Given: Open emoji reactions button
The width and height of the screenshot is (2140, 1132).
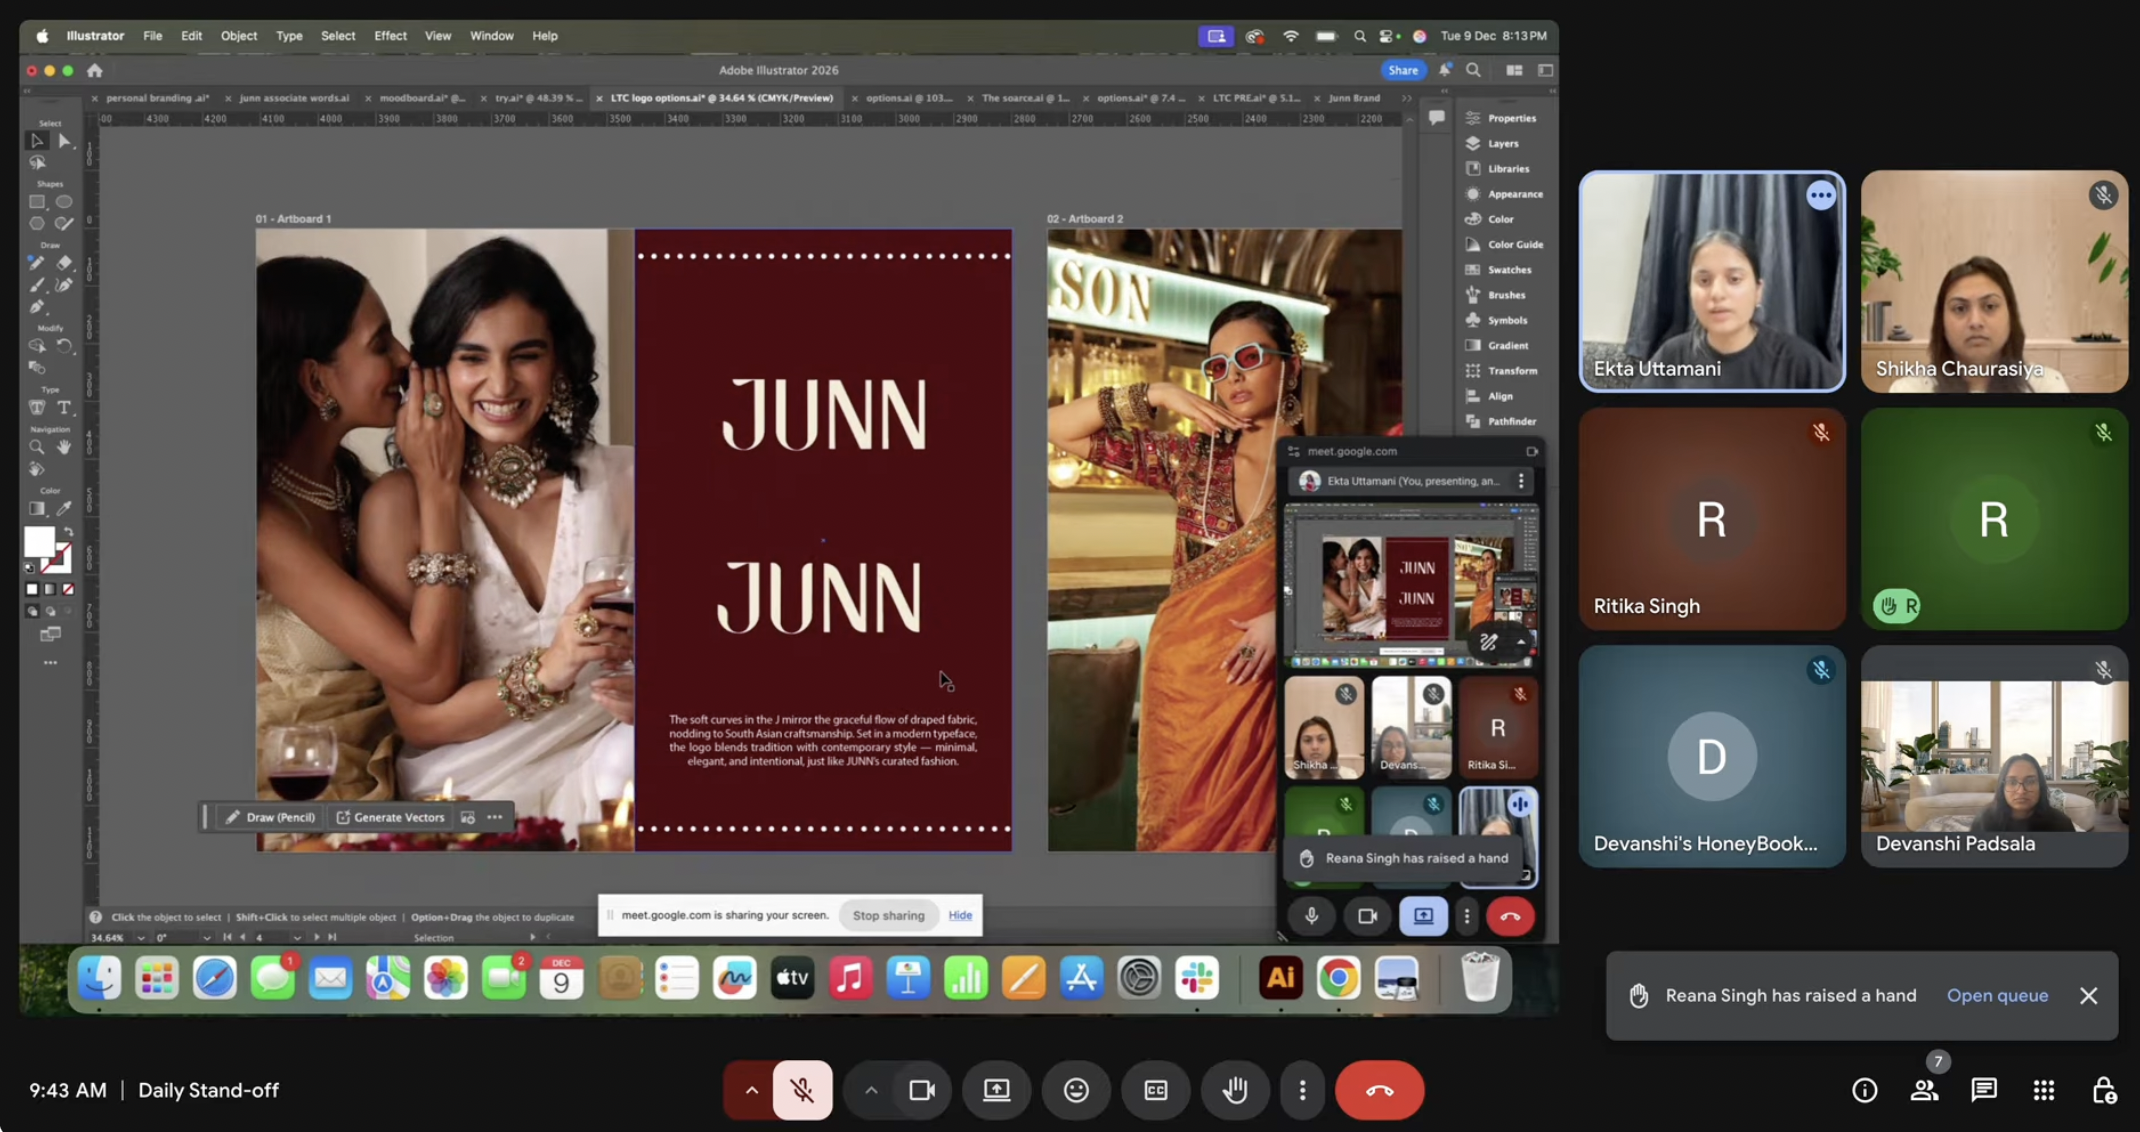Looking at the screenshot, I should click(1076, 1090).
